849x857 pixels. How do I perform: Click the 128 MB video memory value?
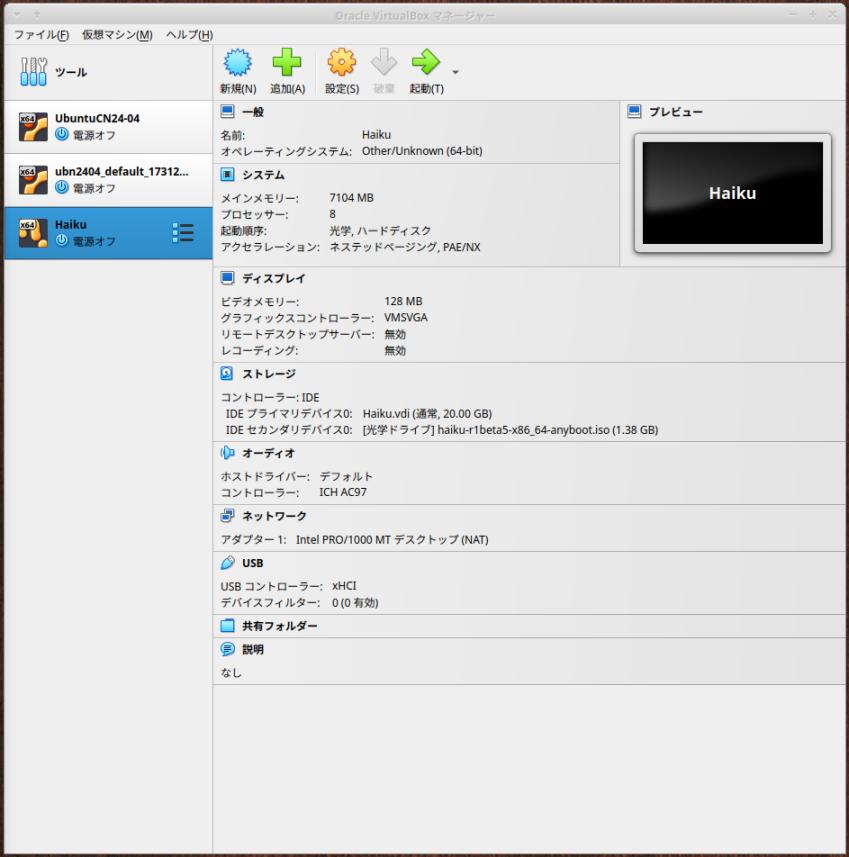click(403, 301)
